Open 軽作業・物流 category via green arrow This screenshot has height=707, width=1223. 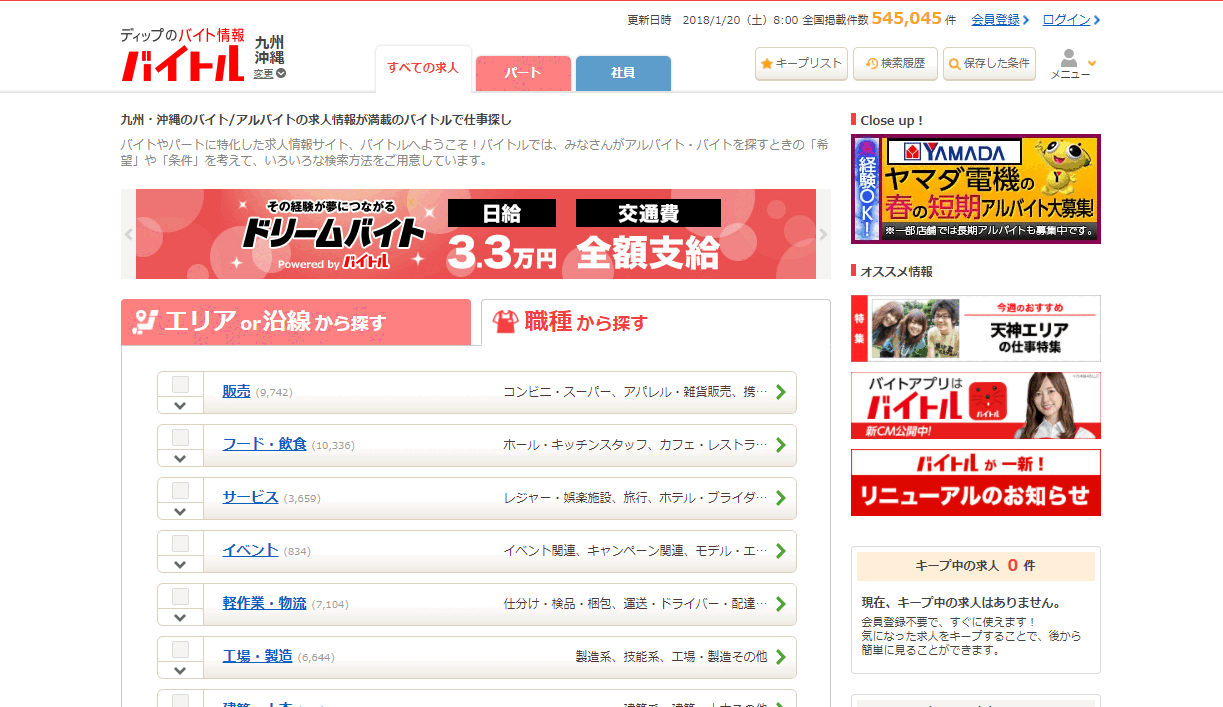[780, 604]
